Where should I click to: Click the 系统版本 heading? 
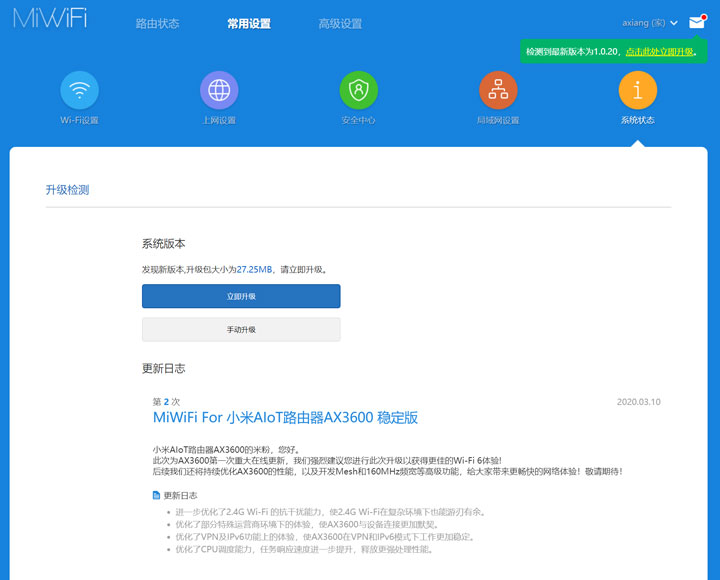point(163,243)
